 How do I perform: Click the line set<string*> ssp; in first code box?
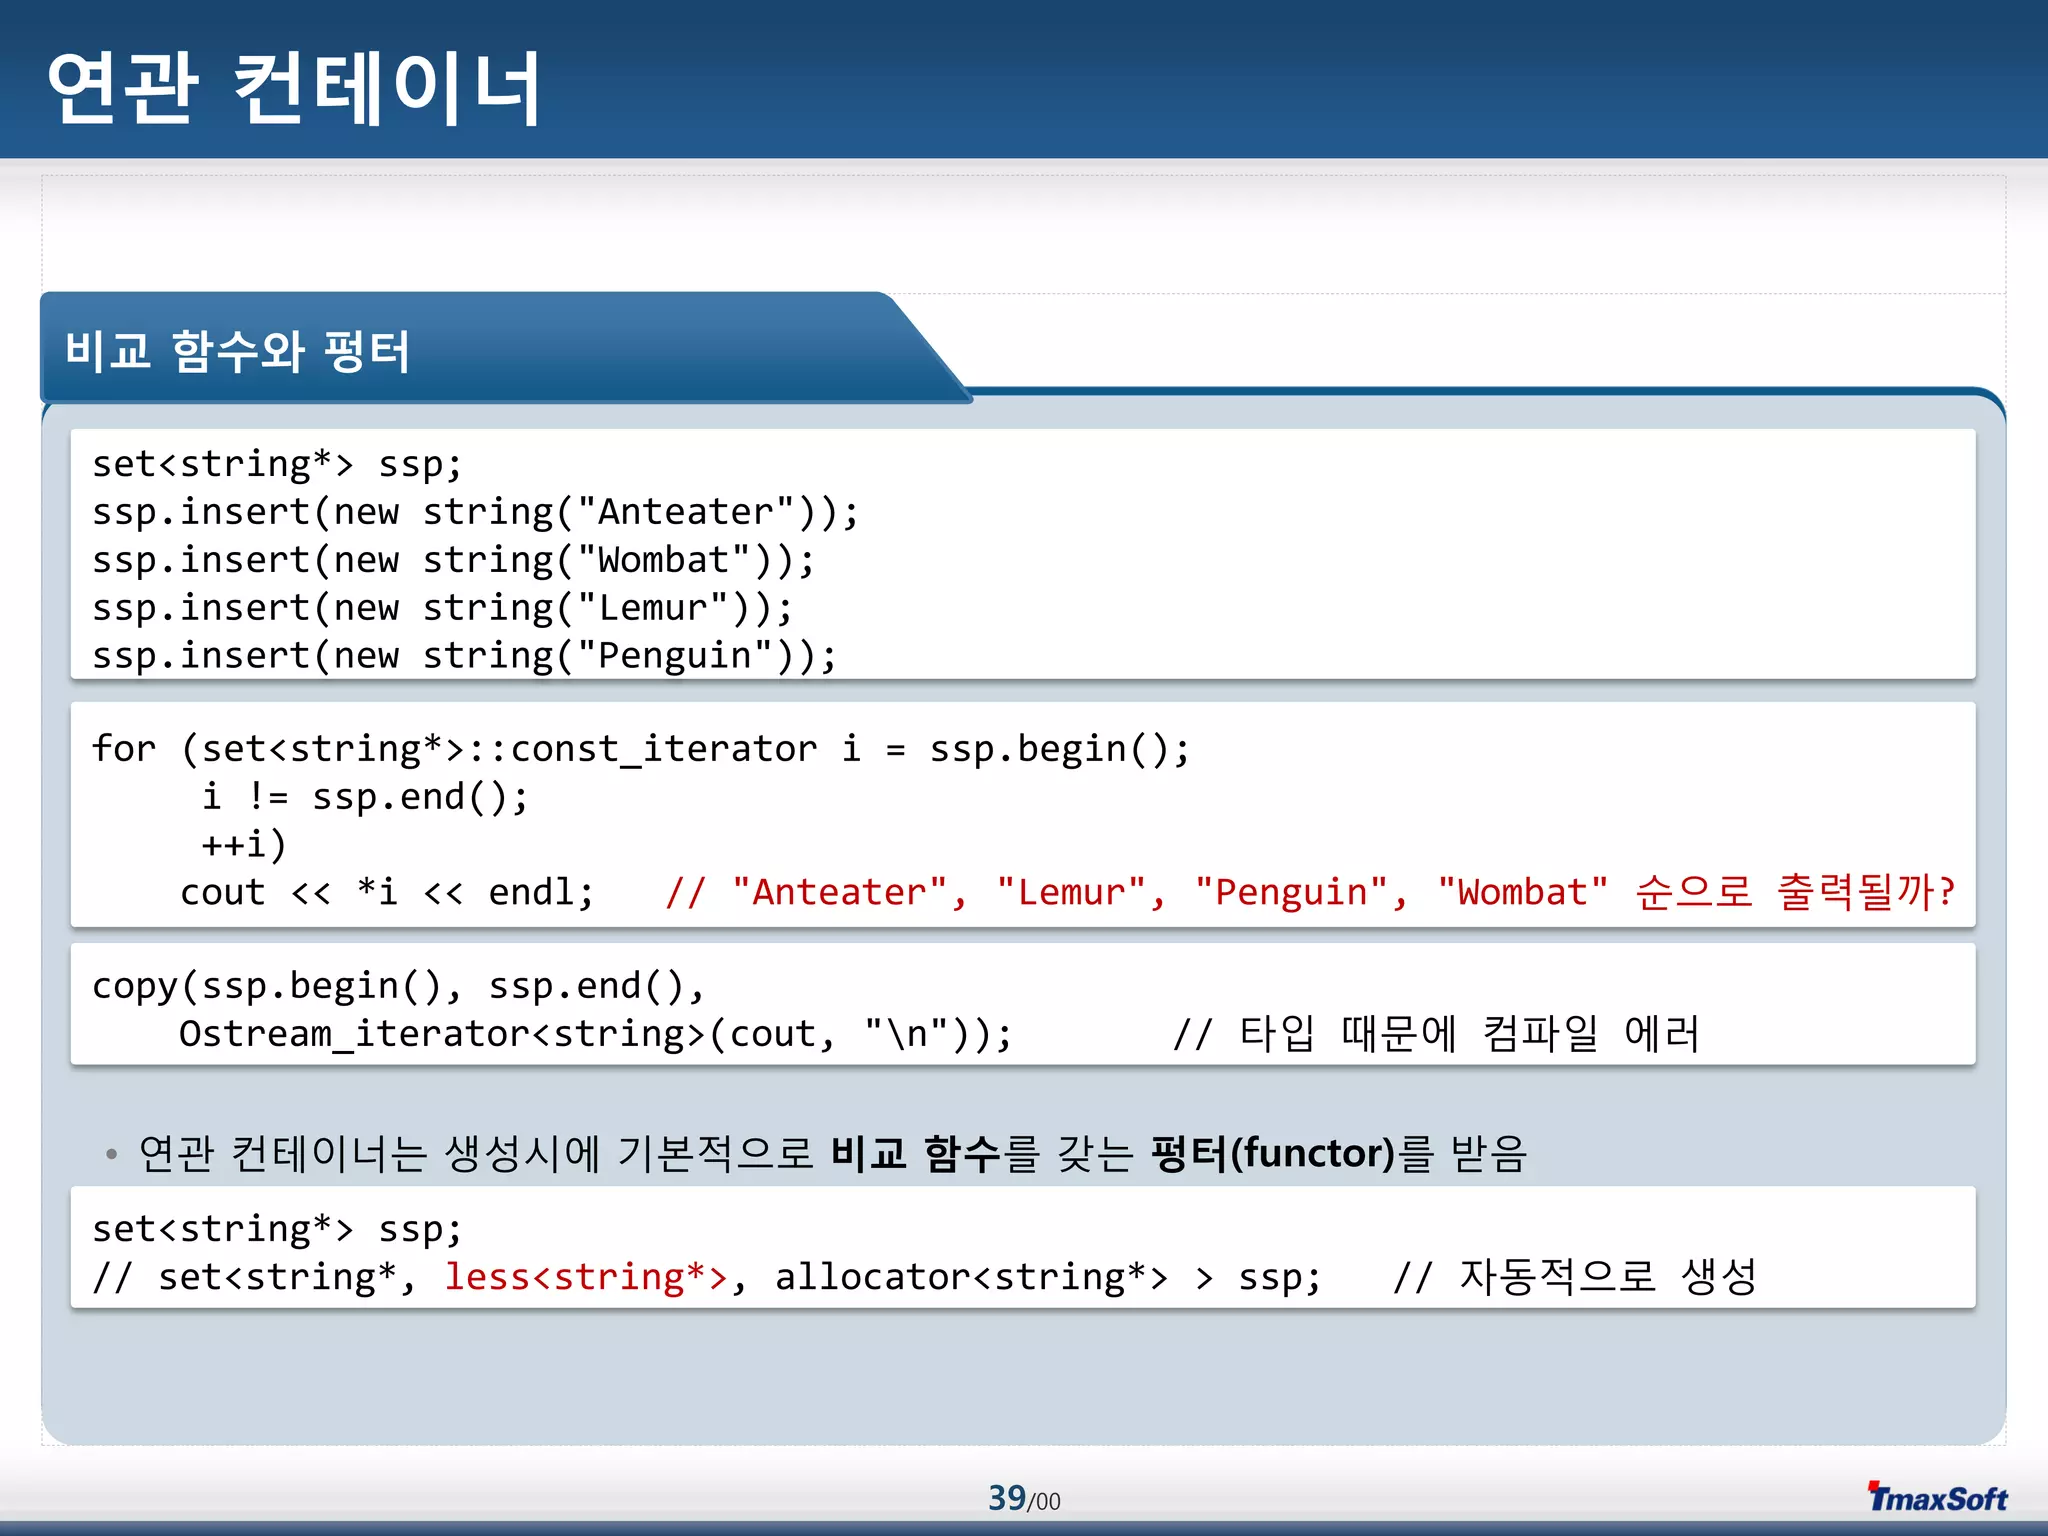[277, 465]
